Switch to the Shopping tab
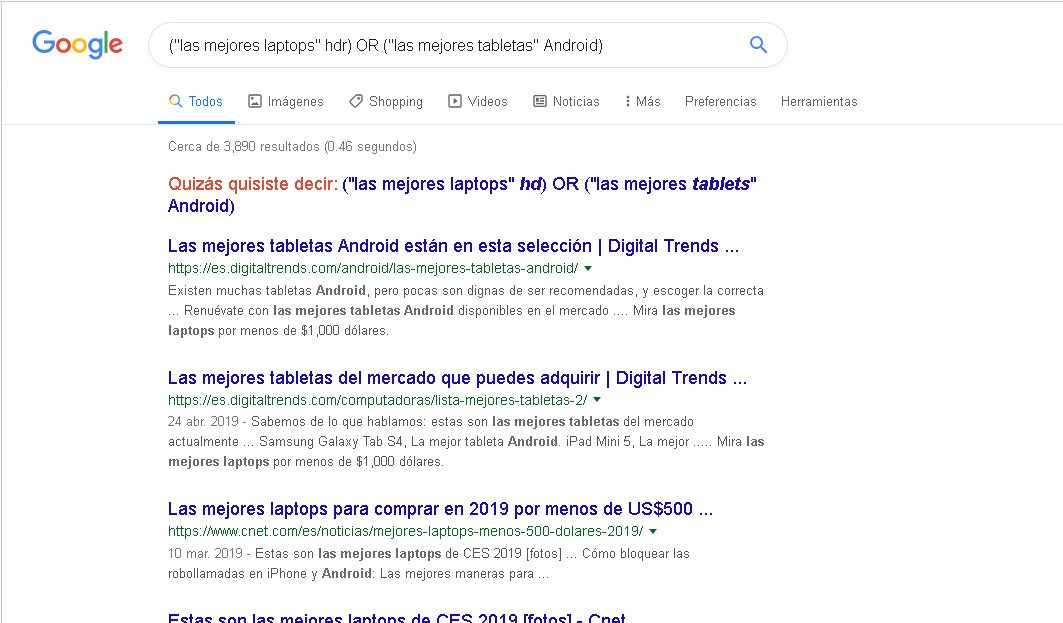 pyautogui.click(x=386, y=101)
